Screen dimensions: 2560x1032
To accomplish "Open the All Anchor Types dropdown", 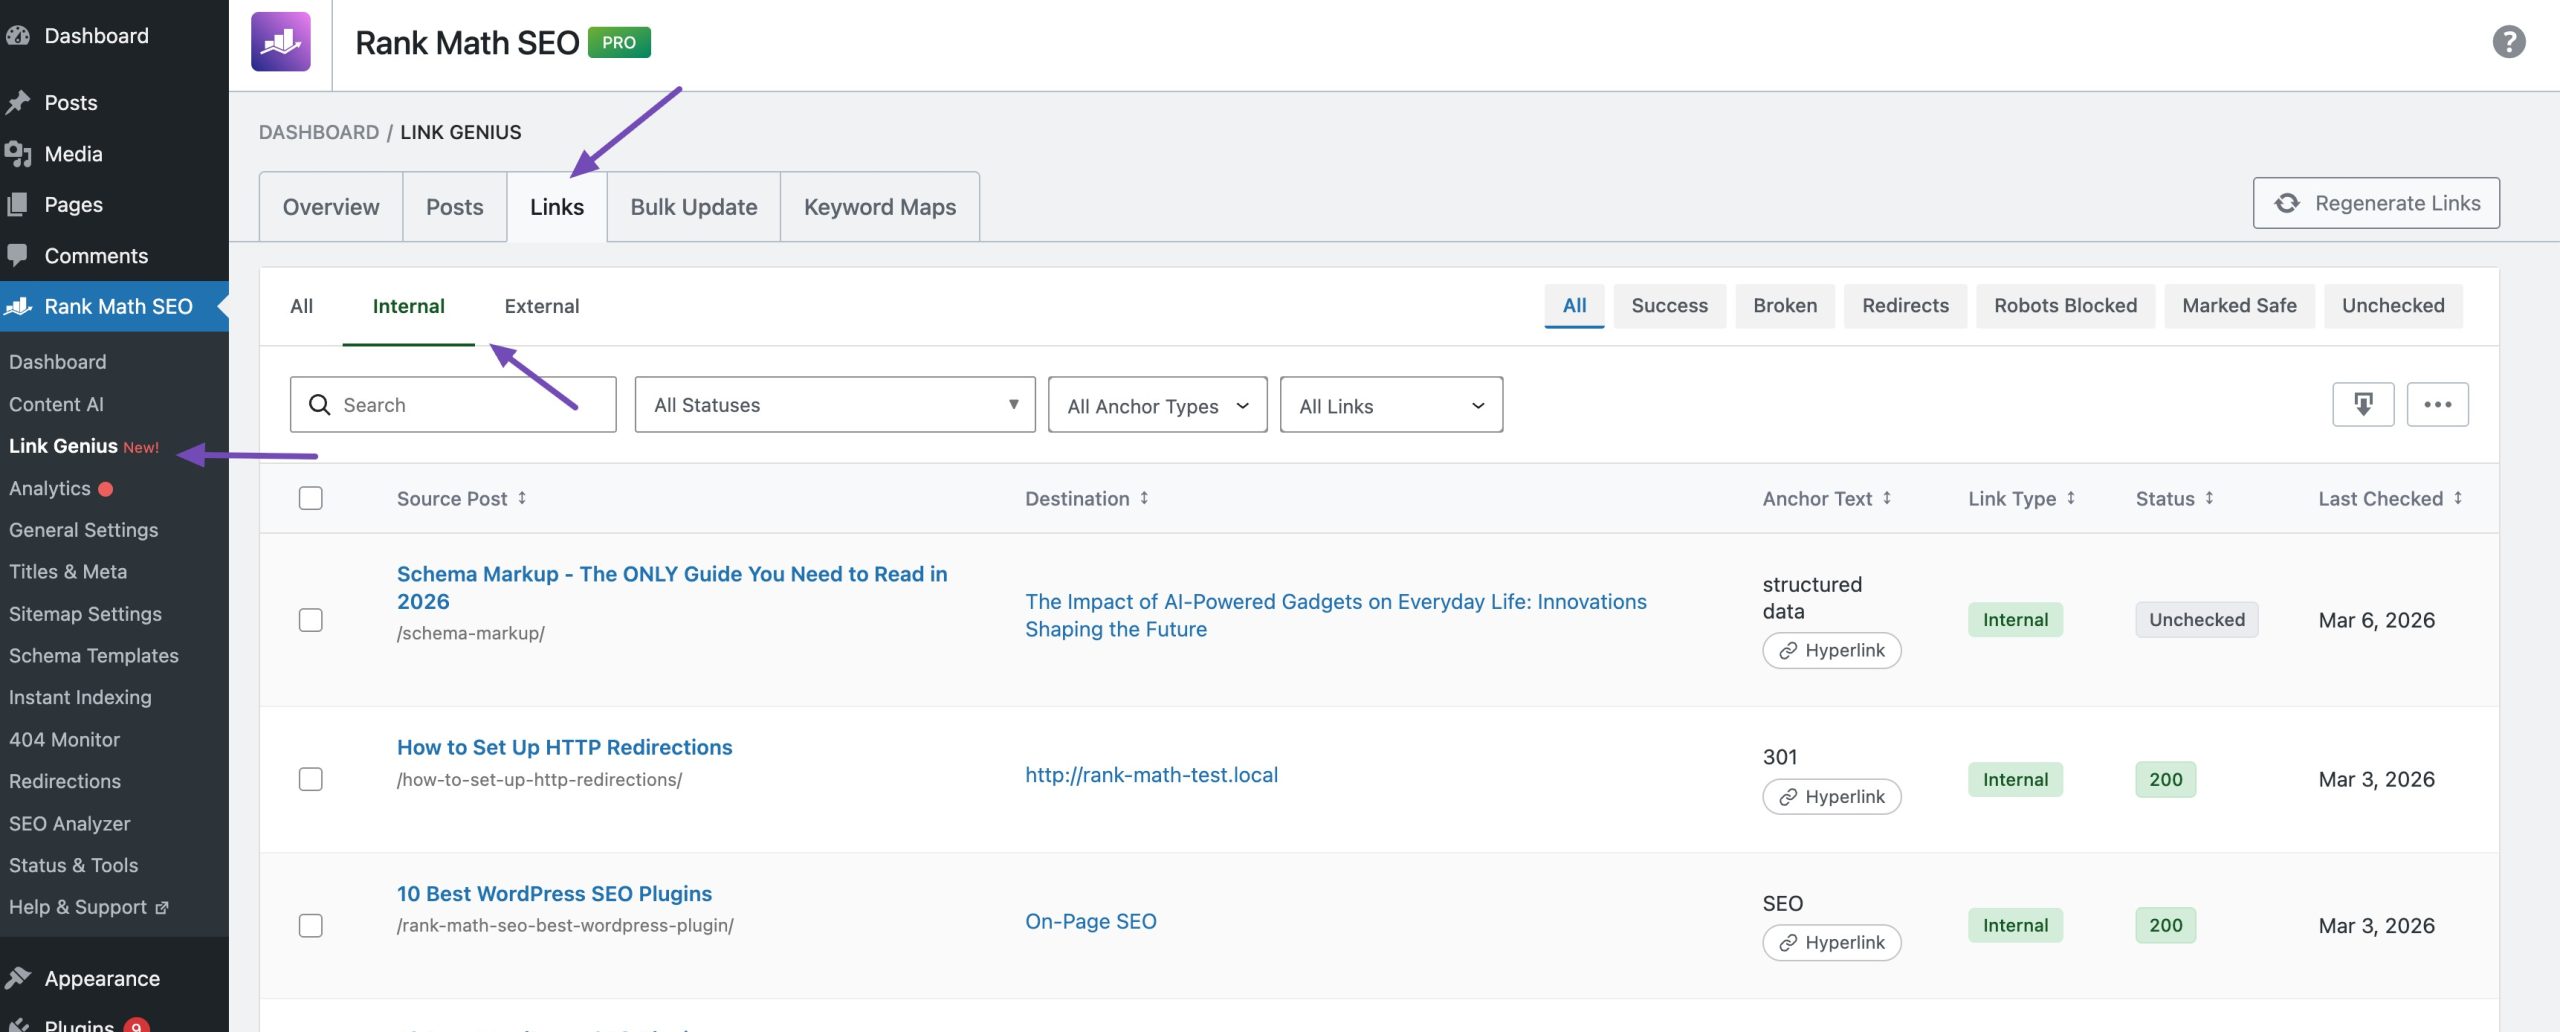I will pos(1157,404).
